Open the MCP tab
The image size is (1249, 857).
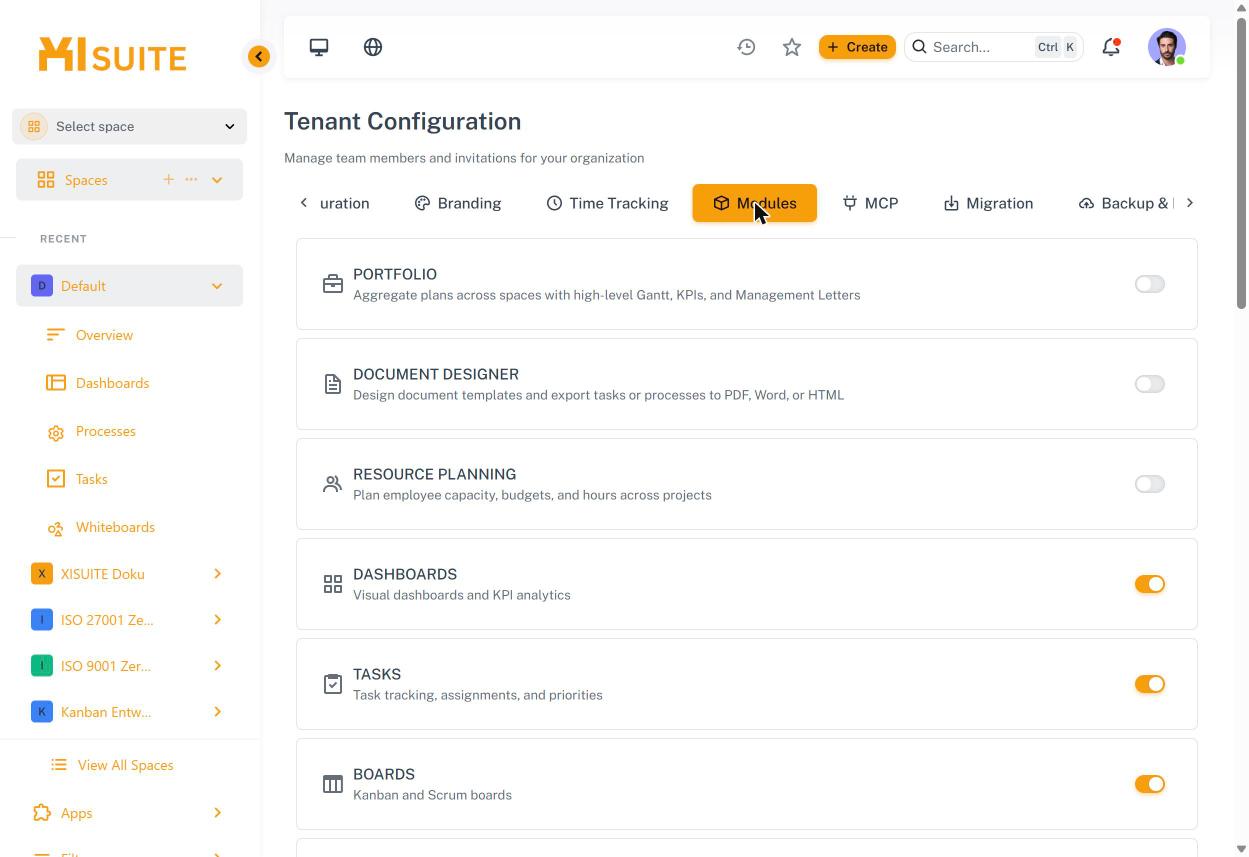pyautogui.click(x=870, y=203)
